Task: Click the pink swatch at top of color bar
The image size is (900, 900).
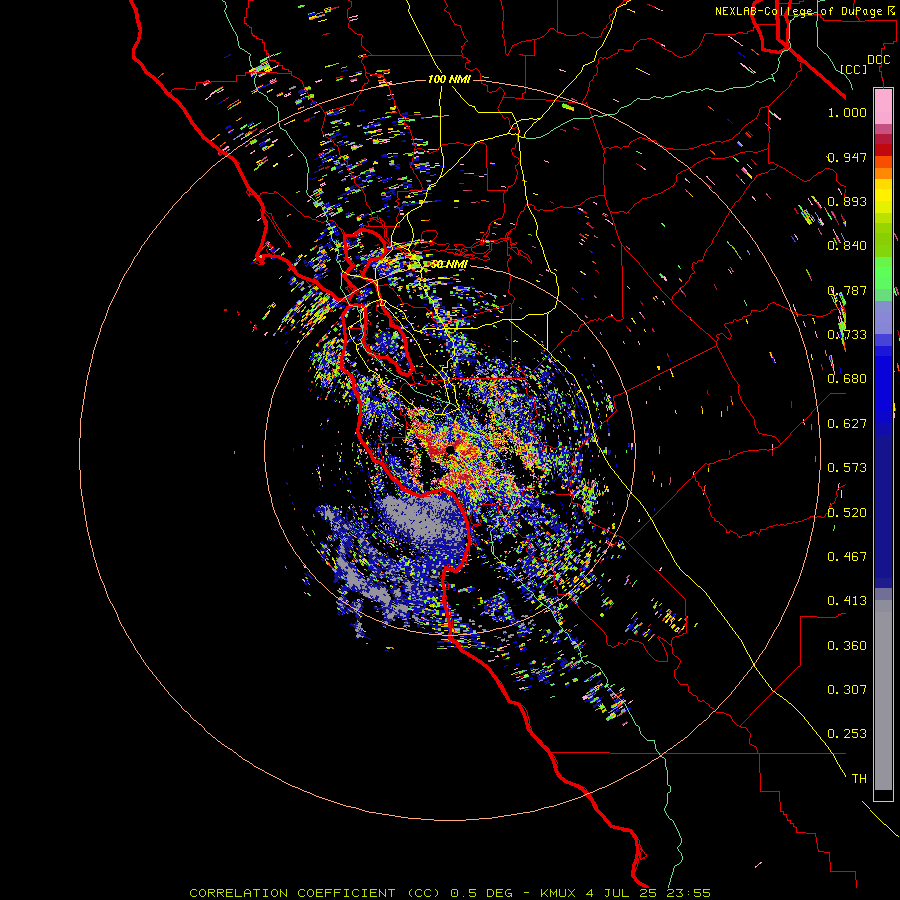Action: click(x=883, y=106)
